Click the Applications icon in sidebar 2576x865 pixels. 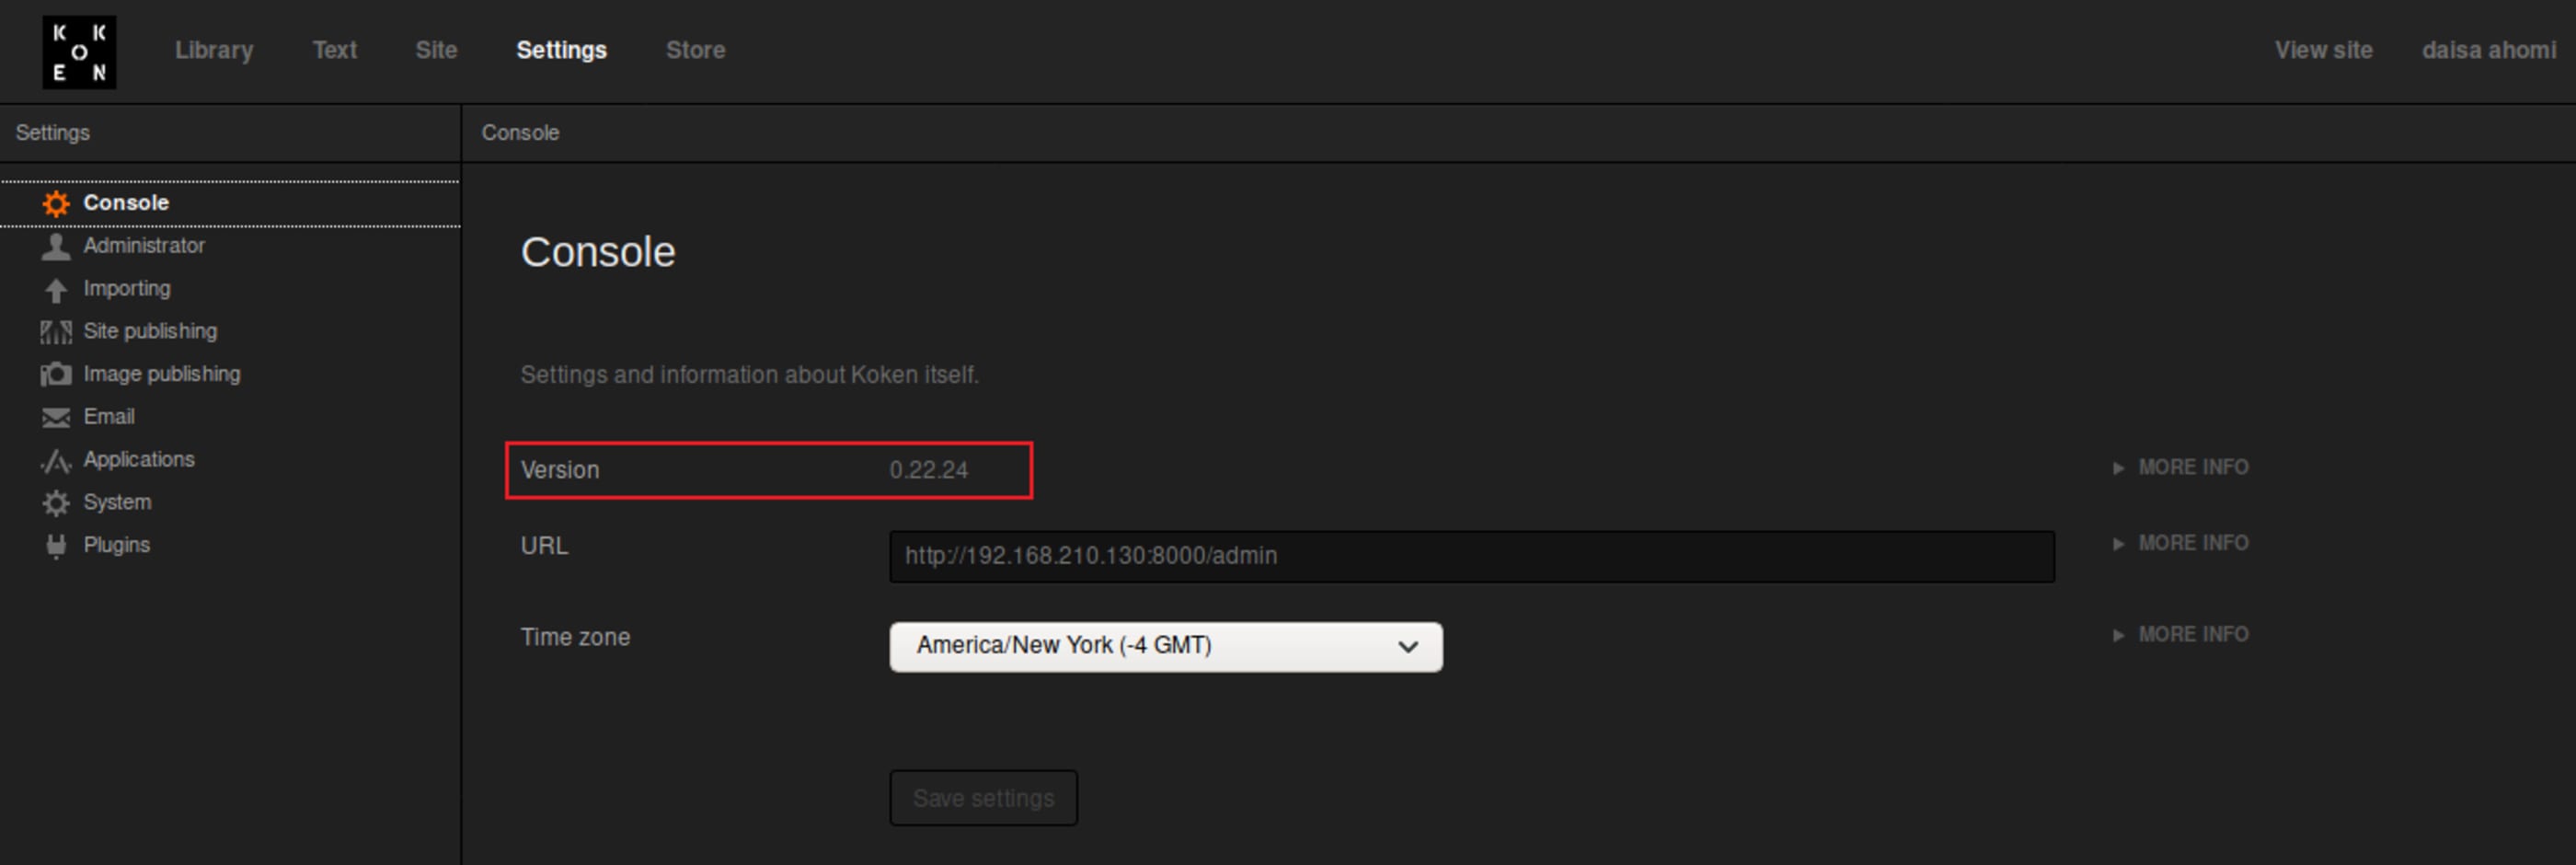(x=56, y=461)
